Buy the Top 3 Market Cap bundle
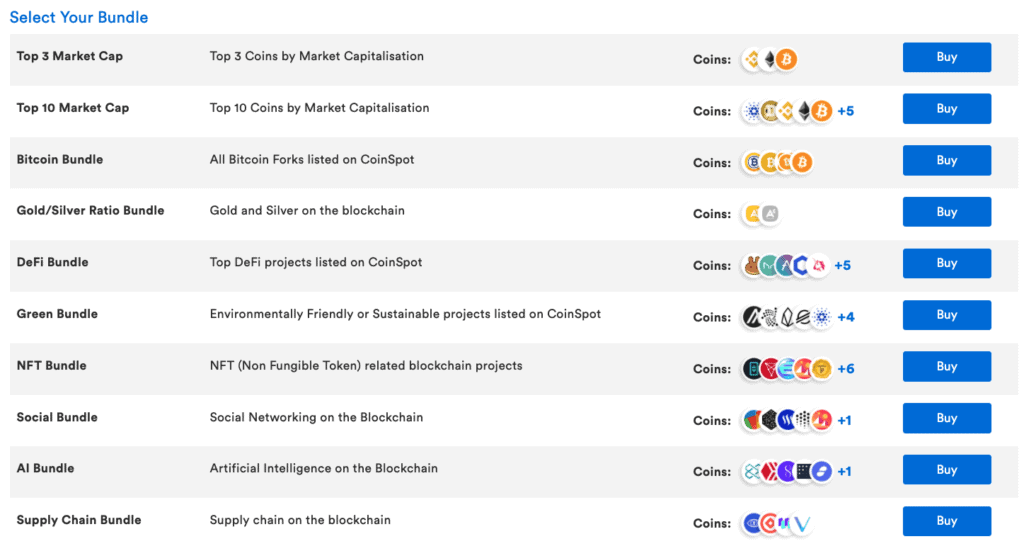Screen dimensions: 1024x551 pyautogui.click(x=947, y=57)
